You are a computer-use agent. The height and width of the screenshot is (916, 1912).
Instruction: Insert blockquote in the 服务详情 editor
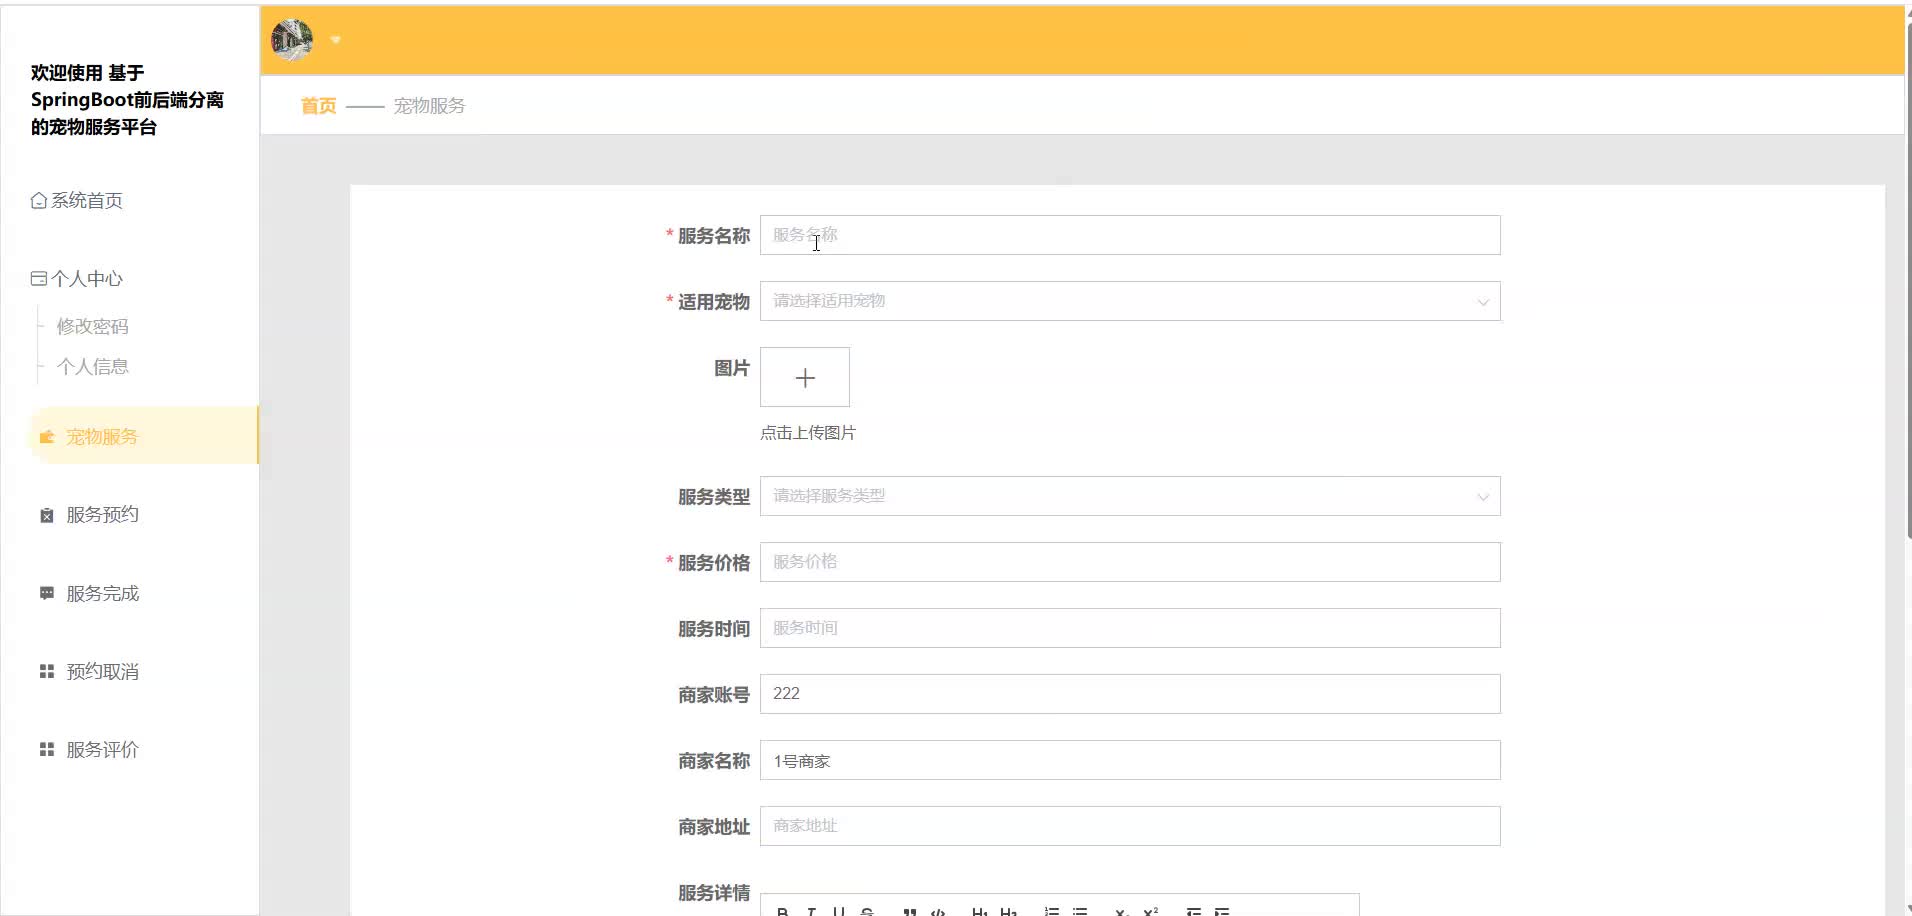tap(909, 911)
